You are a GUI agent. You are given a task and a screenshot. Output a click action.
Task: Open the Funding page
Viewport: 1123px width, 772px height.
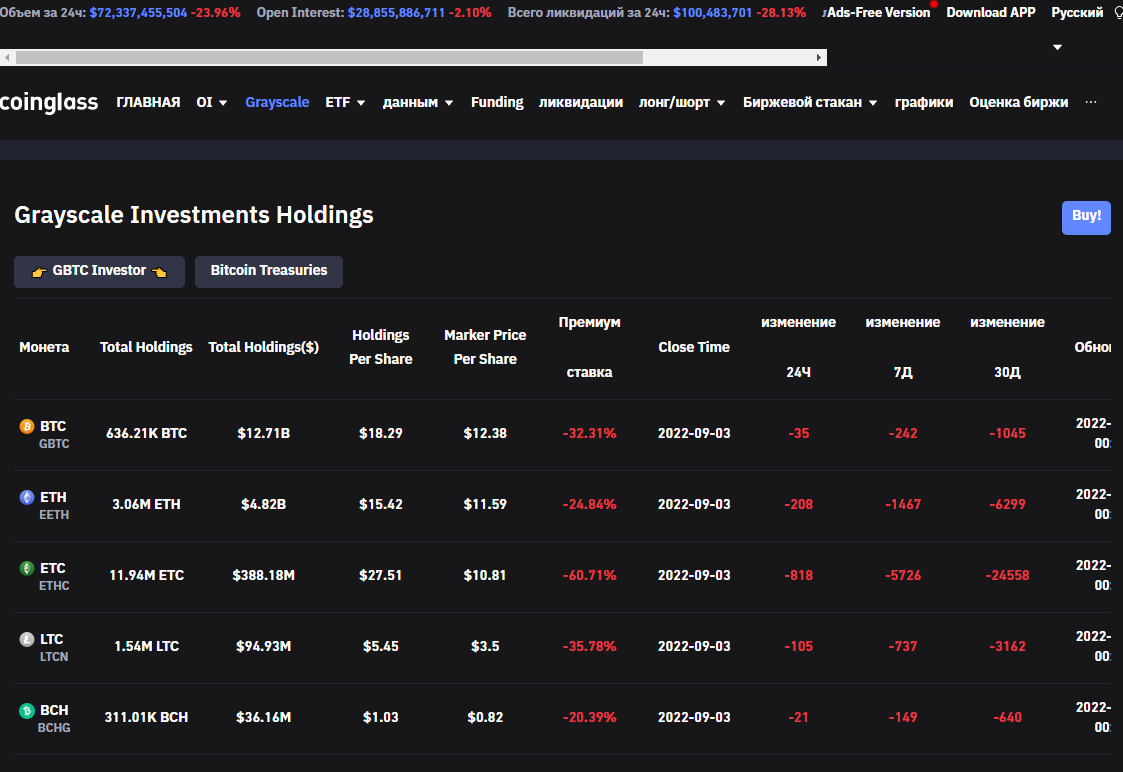(497, 102)
